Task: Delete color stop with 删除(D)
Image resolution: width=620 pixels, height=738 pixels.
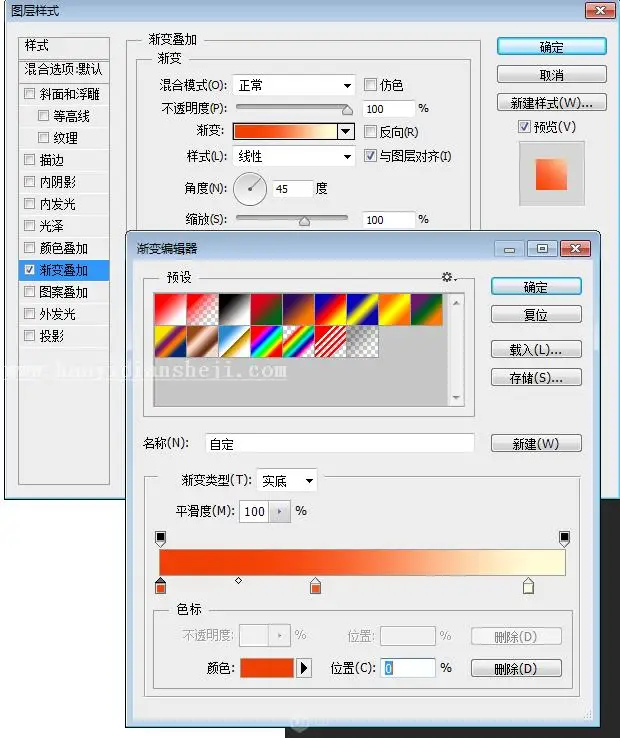Action: pos(516,668)
